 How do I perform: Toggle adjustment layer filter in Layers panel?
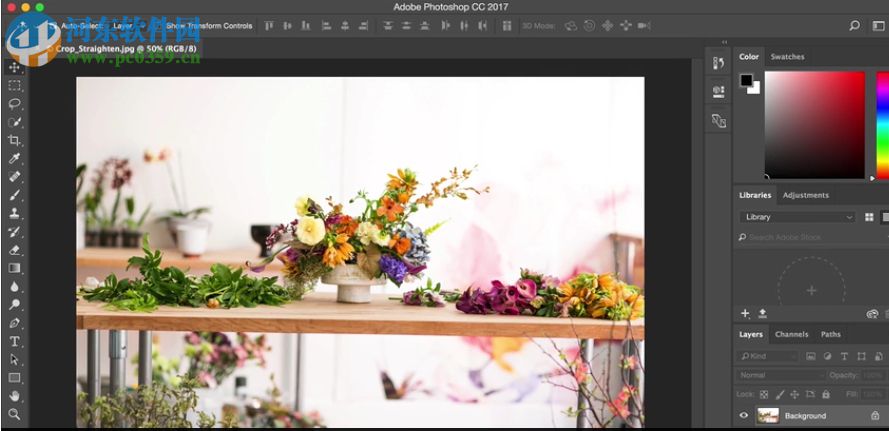(827, 356)
